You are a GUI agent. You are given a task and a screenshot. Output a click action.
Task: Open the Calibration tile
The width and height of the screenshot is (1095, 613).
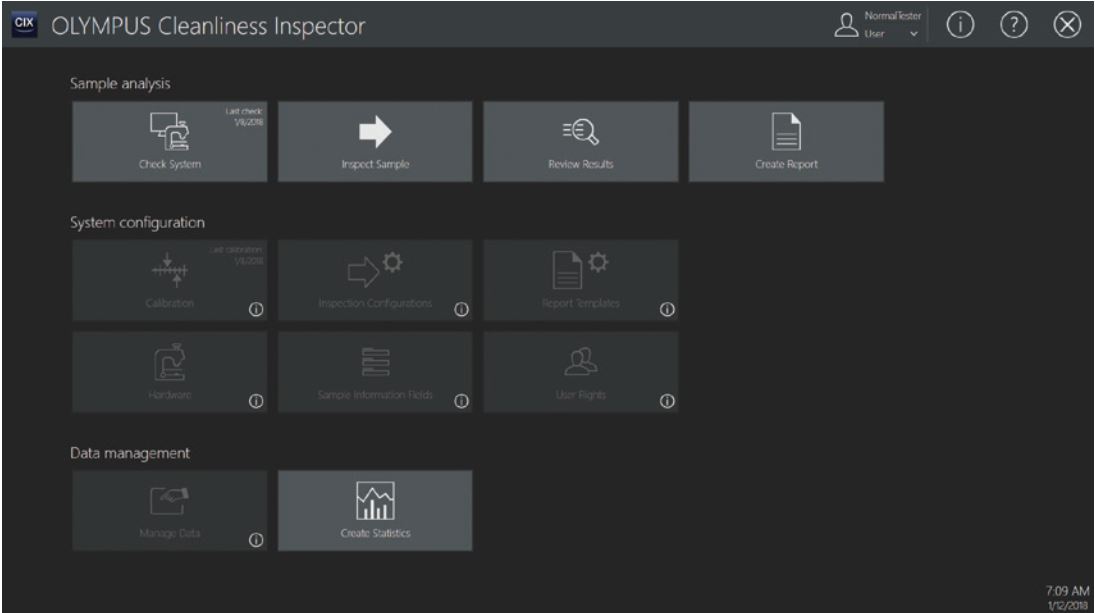170,281
